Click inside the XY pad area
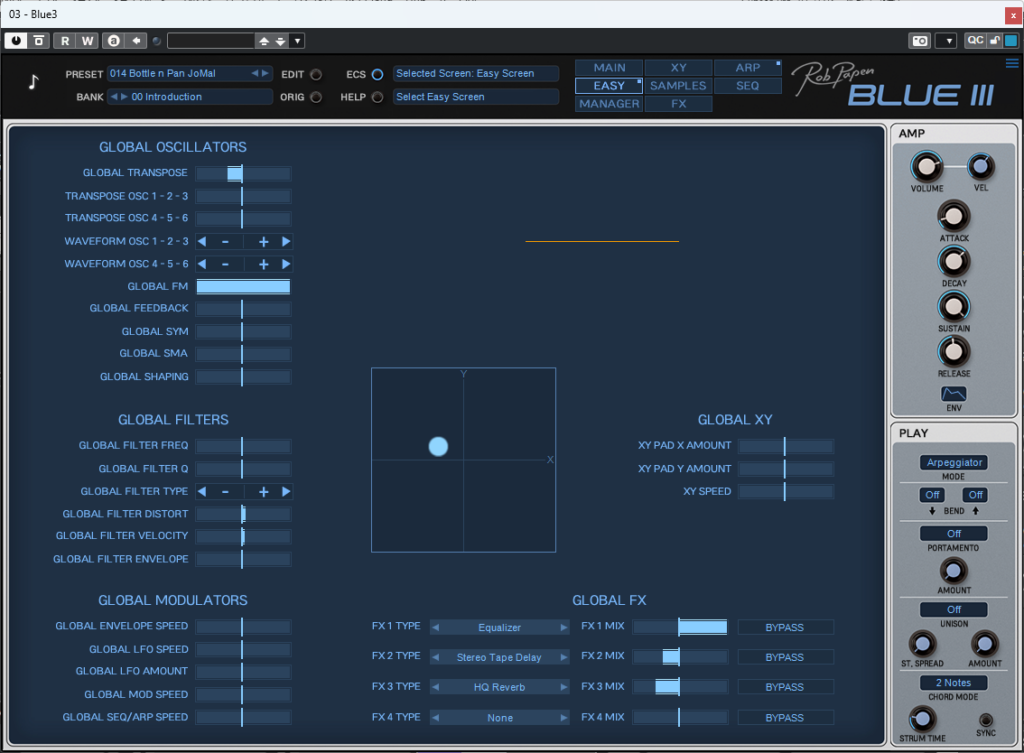1024x753 pixels. pyautogui.click(x=462, y=459)
